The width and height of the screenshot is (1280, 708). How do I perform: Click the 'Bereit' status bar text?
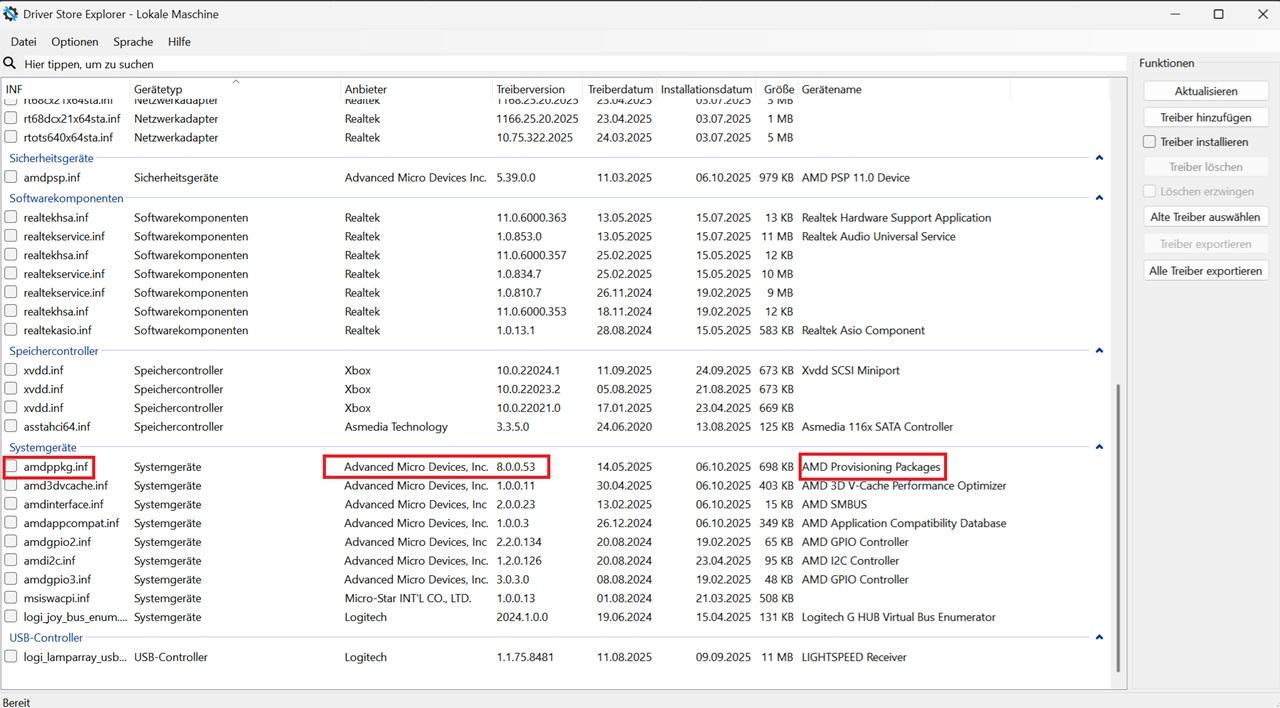coord(17,702)
